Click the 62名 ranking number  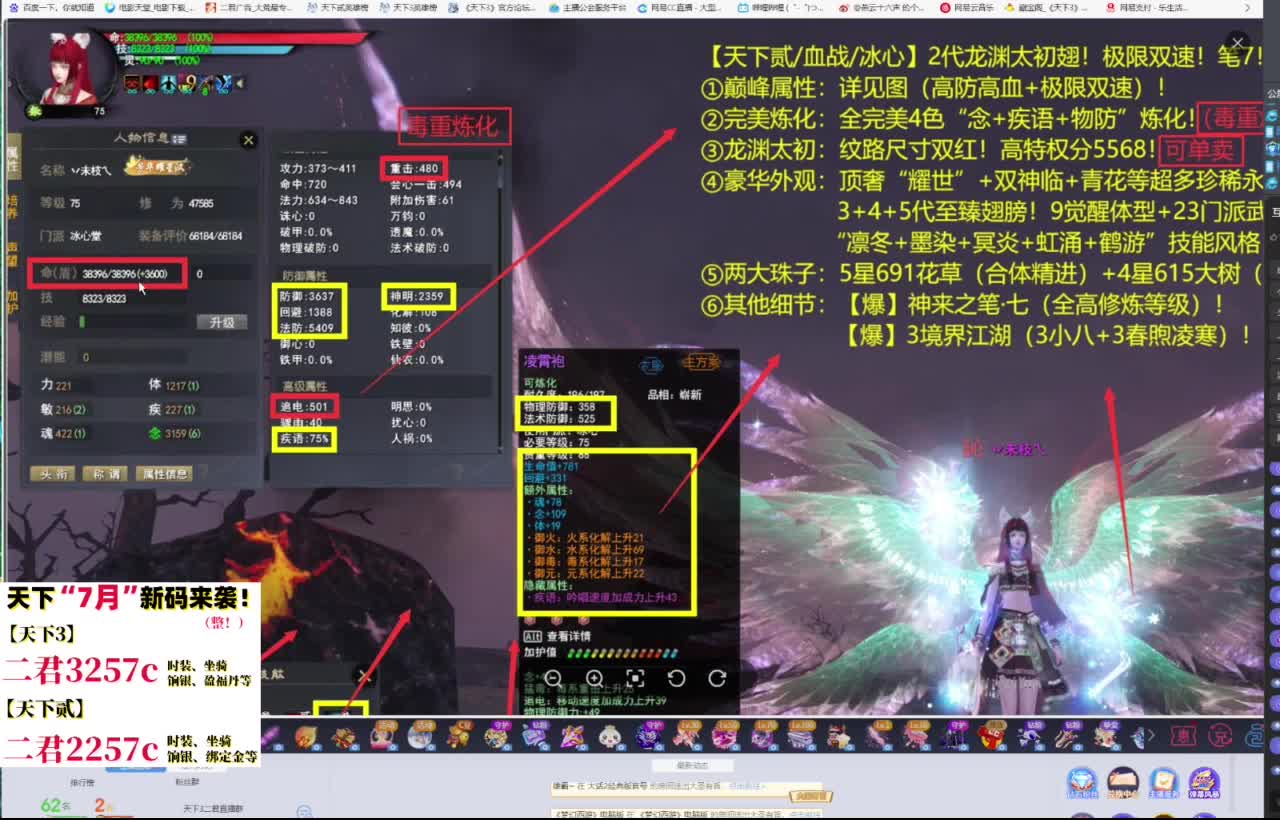55,805
